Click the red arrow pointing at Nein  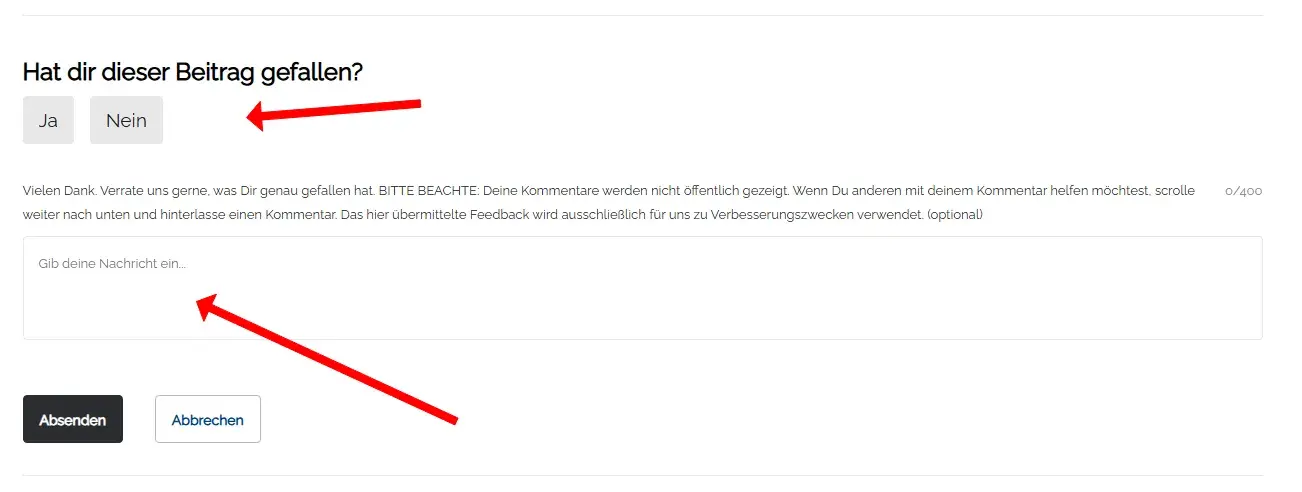[334, 113]
